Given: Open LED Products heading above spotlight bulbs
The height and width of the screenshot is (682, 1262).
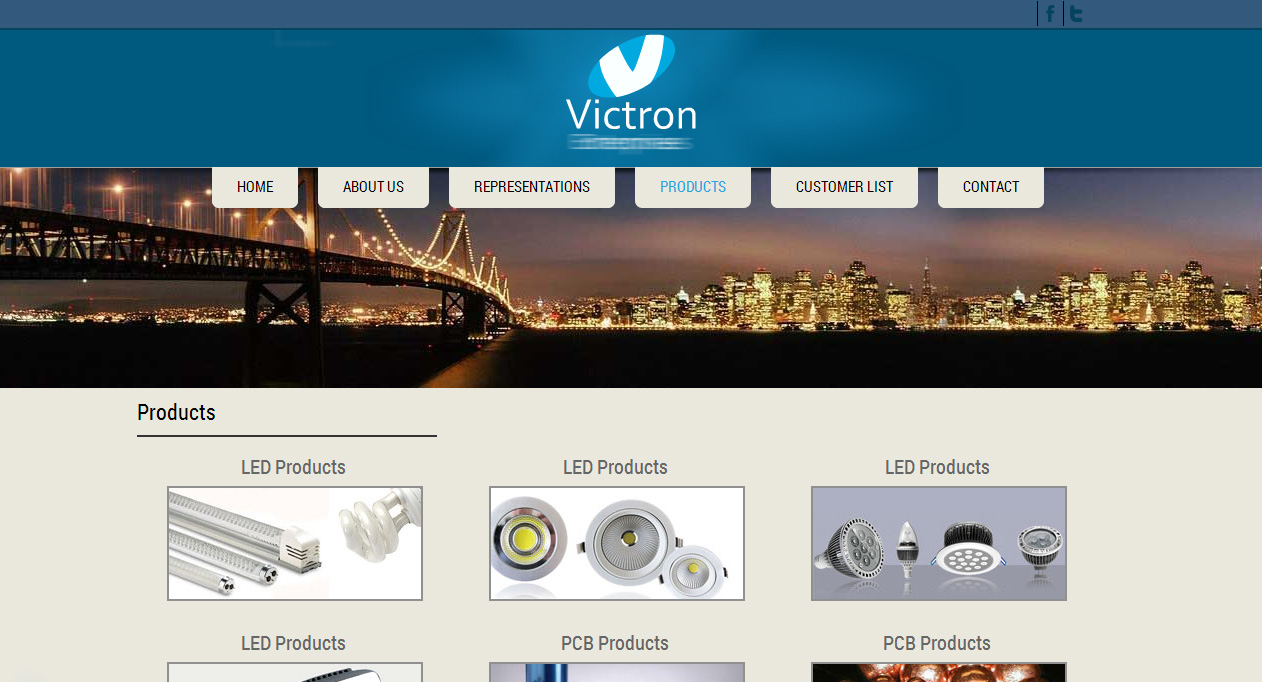Looking at the screenshot, I should 937,467.
